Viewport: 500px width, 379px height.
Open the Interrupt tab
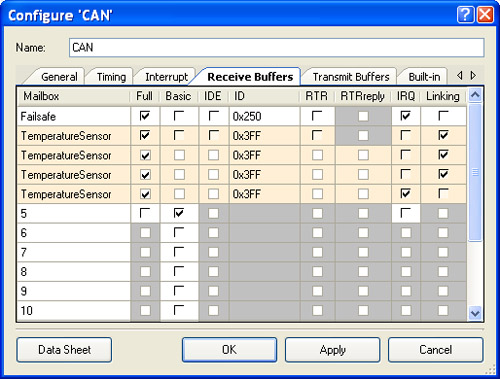click(166, 77)
